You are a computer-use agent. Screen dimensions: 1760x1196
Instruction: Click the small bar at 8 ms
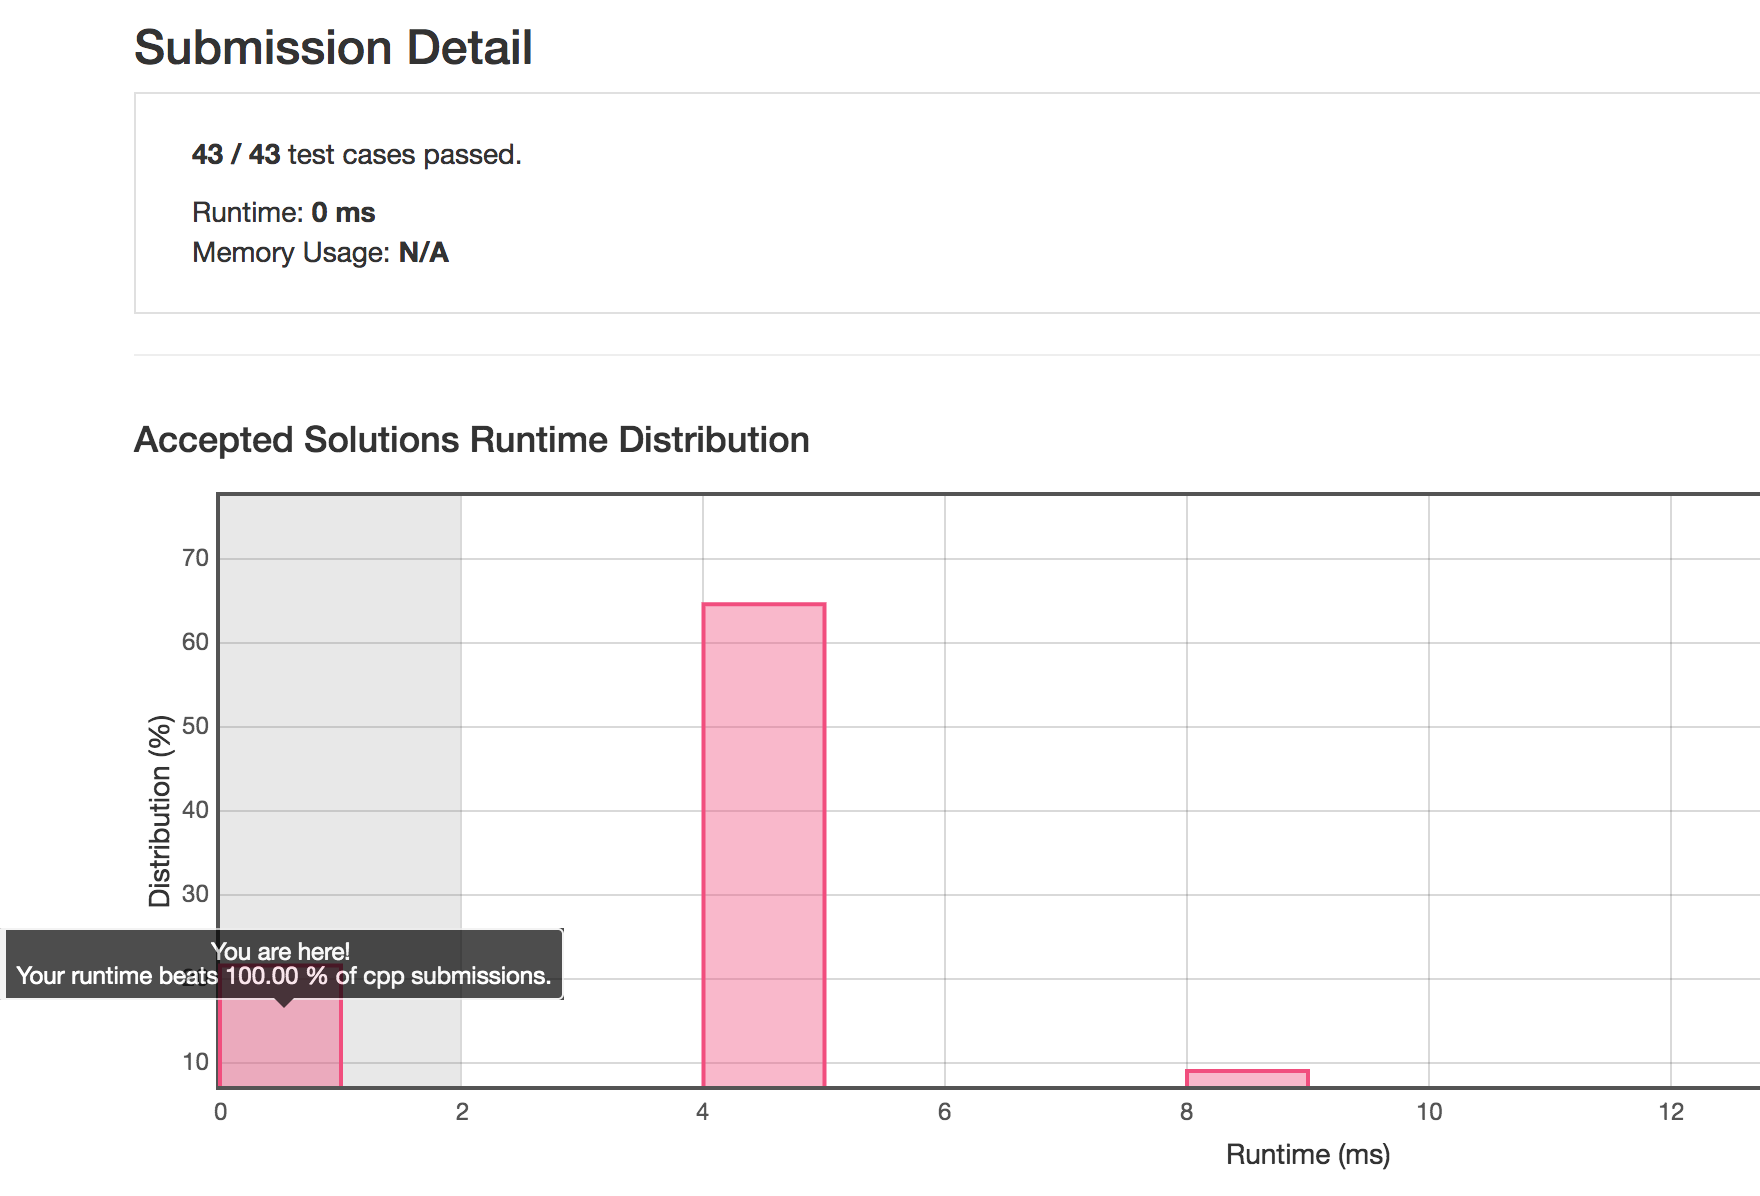1247,1078
